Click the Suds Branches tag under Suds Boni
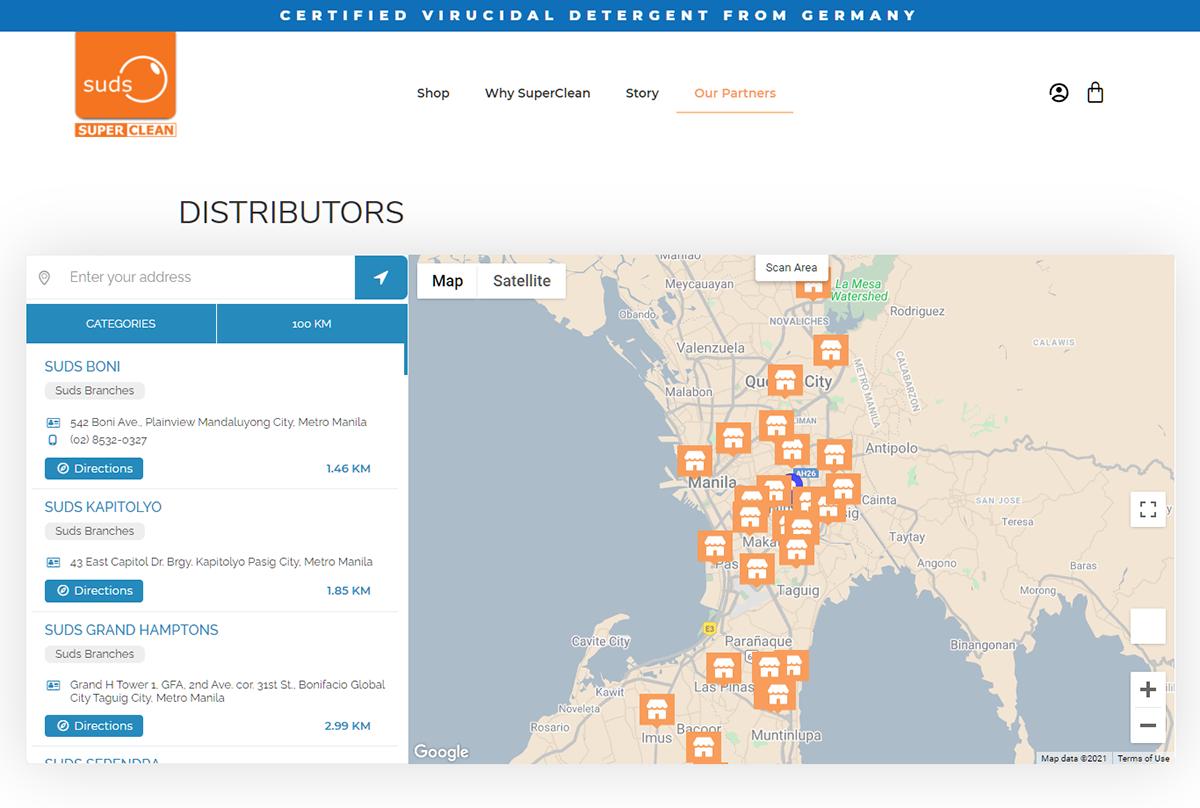 coord(95,391)
